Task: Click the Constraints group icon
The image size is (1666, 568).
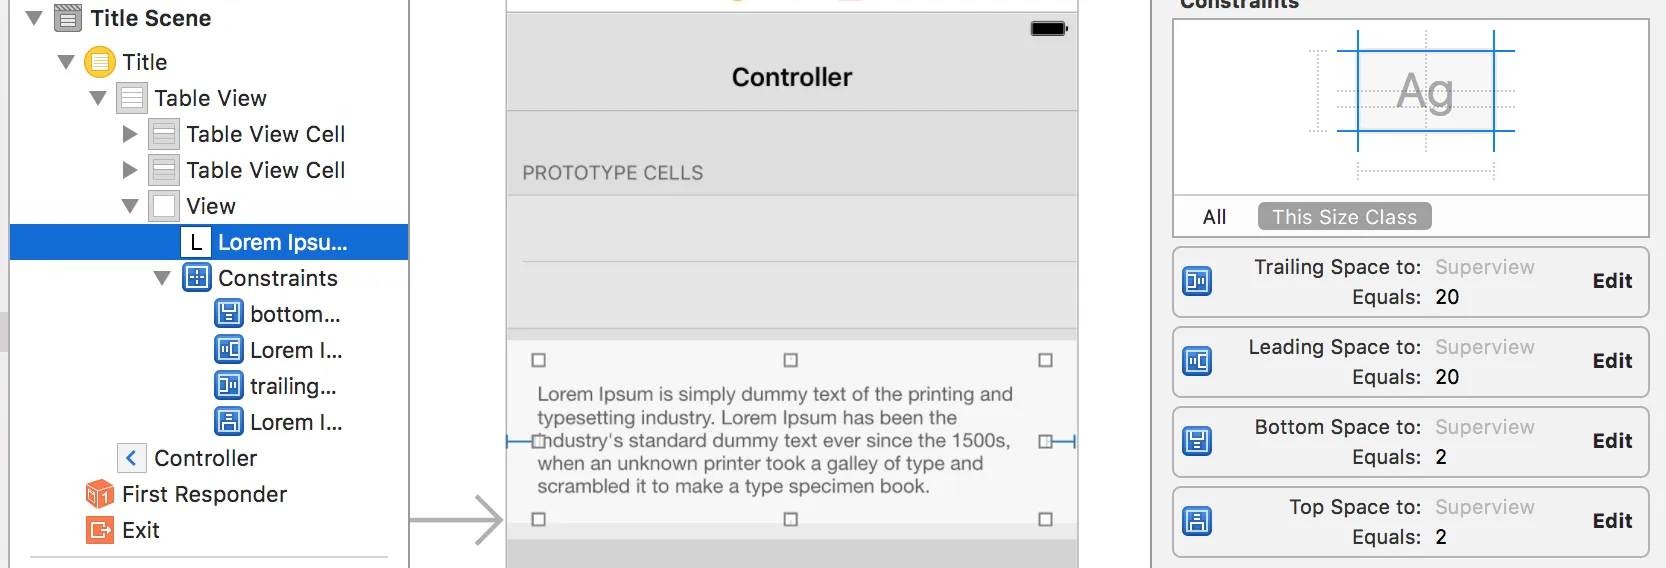Action: point(197,278)
